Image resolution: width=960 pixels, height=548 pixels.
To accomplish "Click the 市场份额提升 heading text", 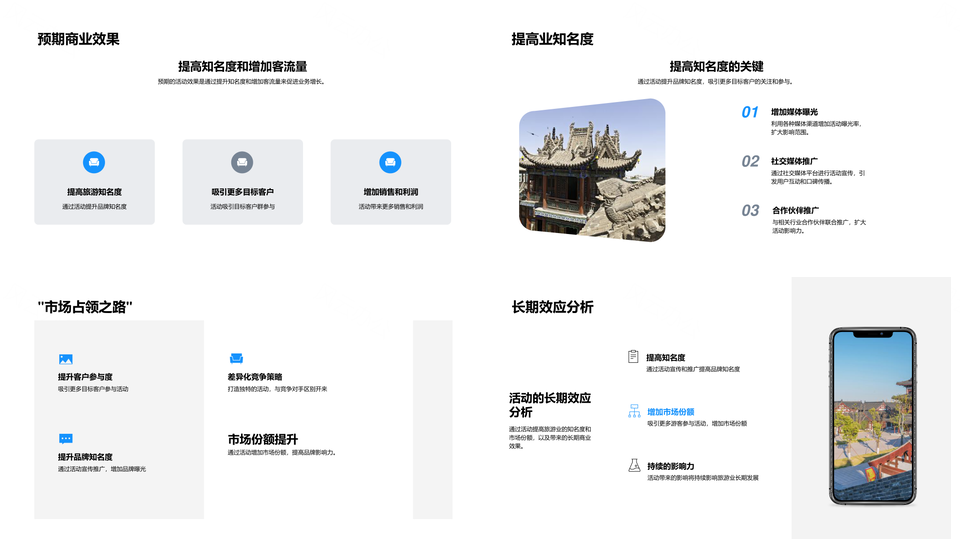I will tap(262, 439).
